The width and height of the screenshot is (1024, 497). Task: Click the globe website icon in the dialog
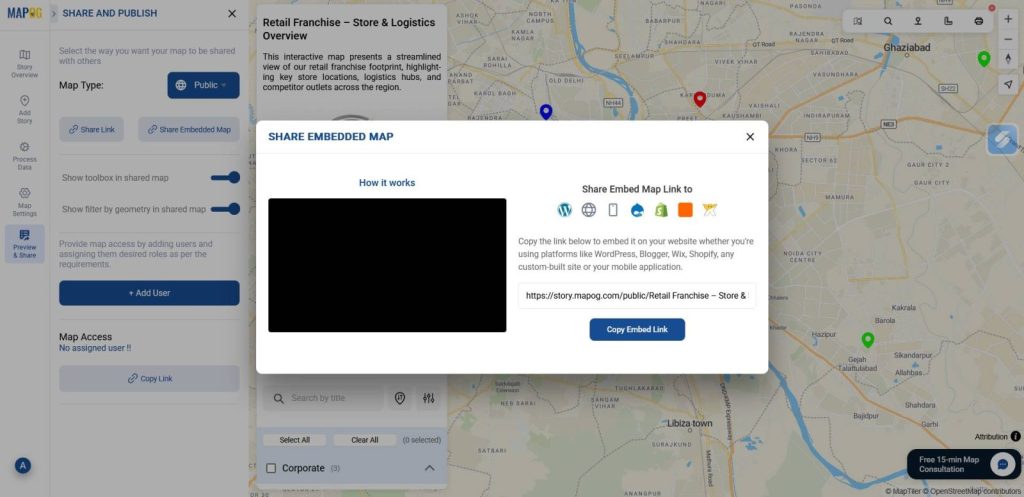[588, 210]
